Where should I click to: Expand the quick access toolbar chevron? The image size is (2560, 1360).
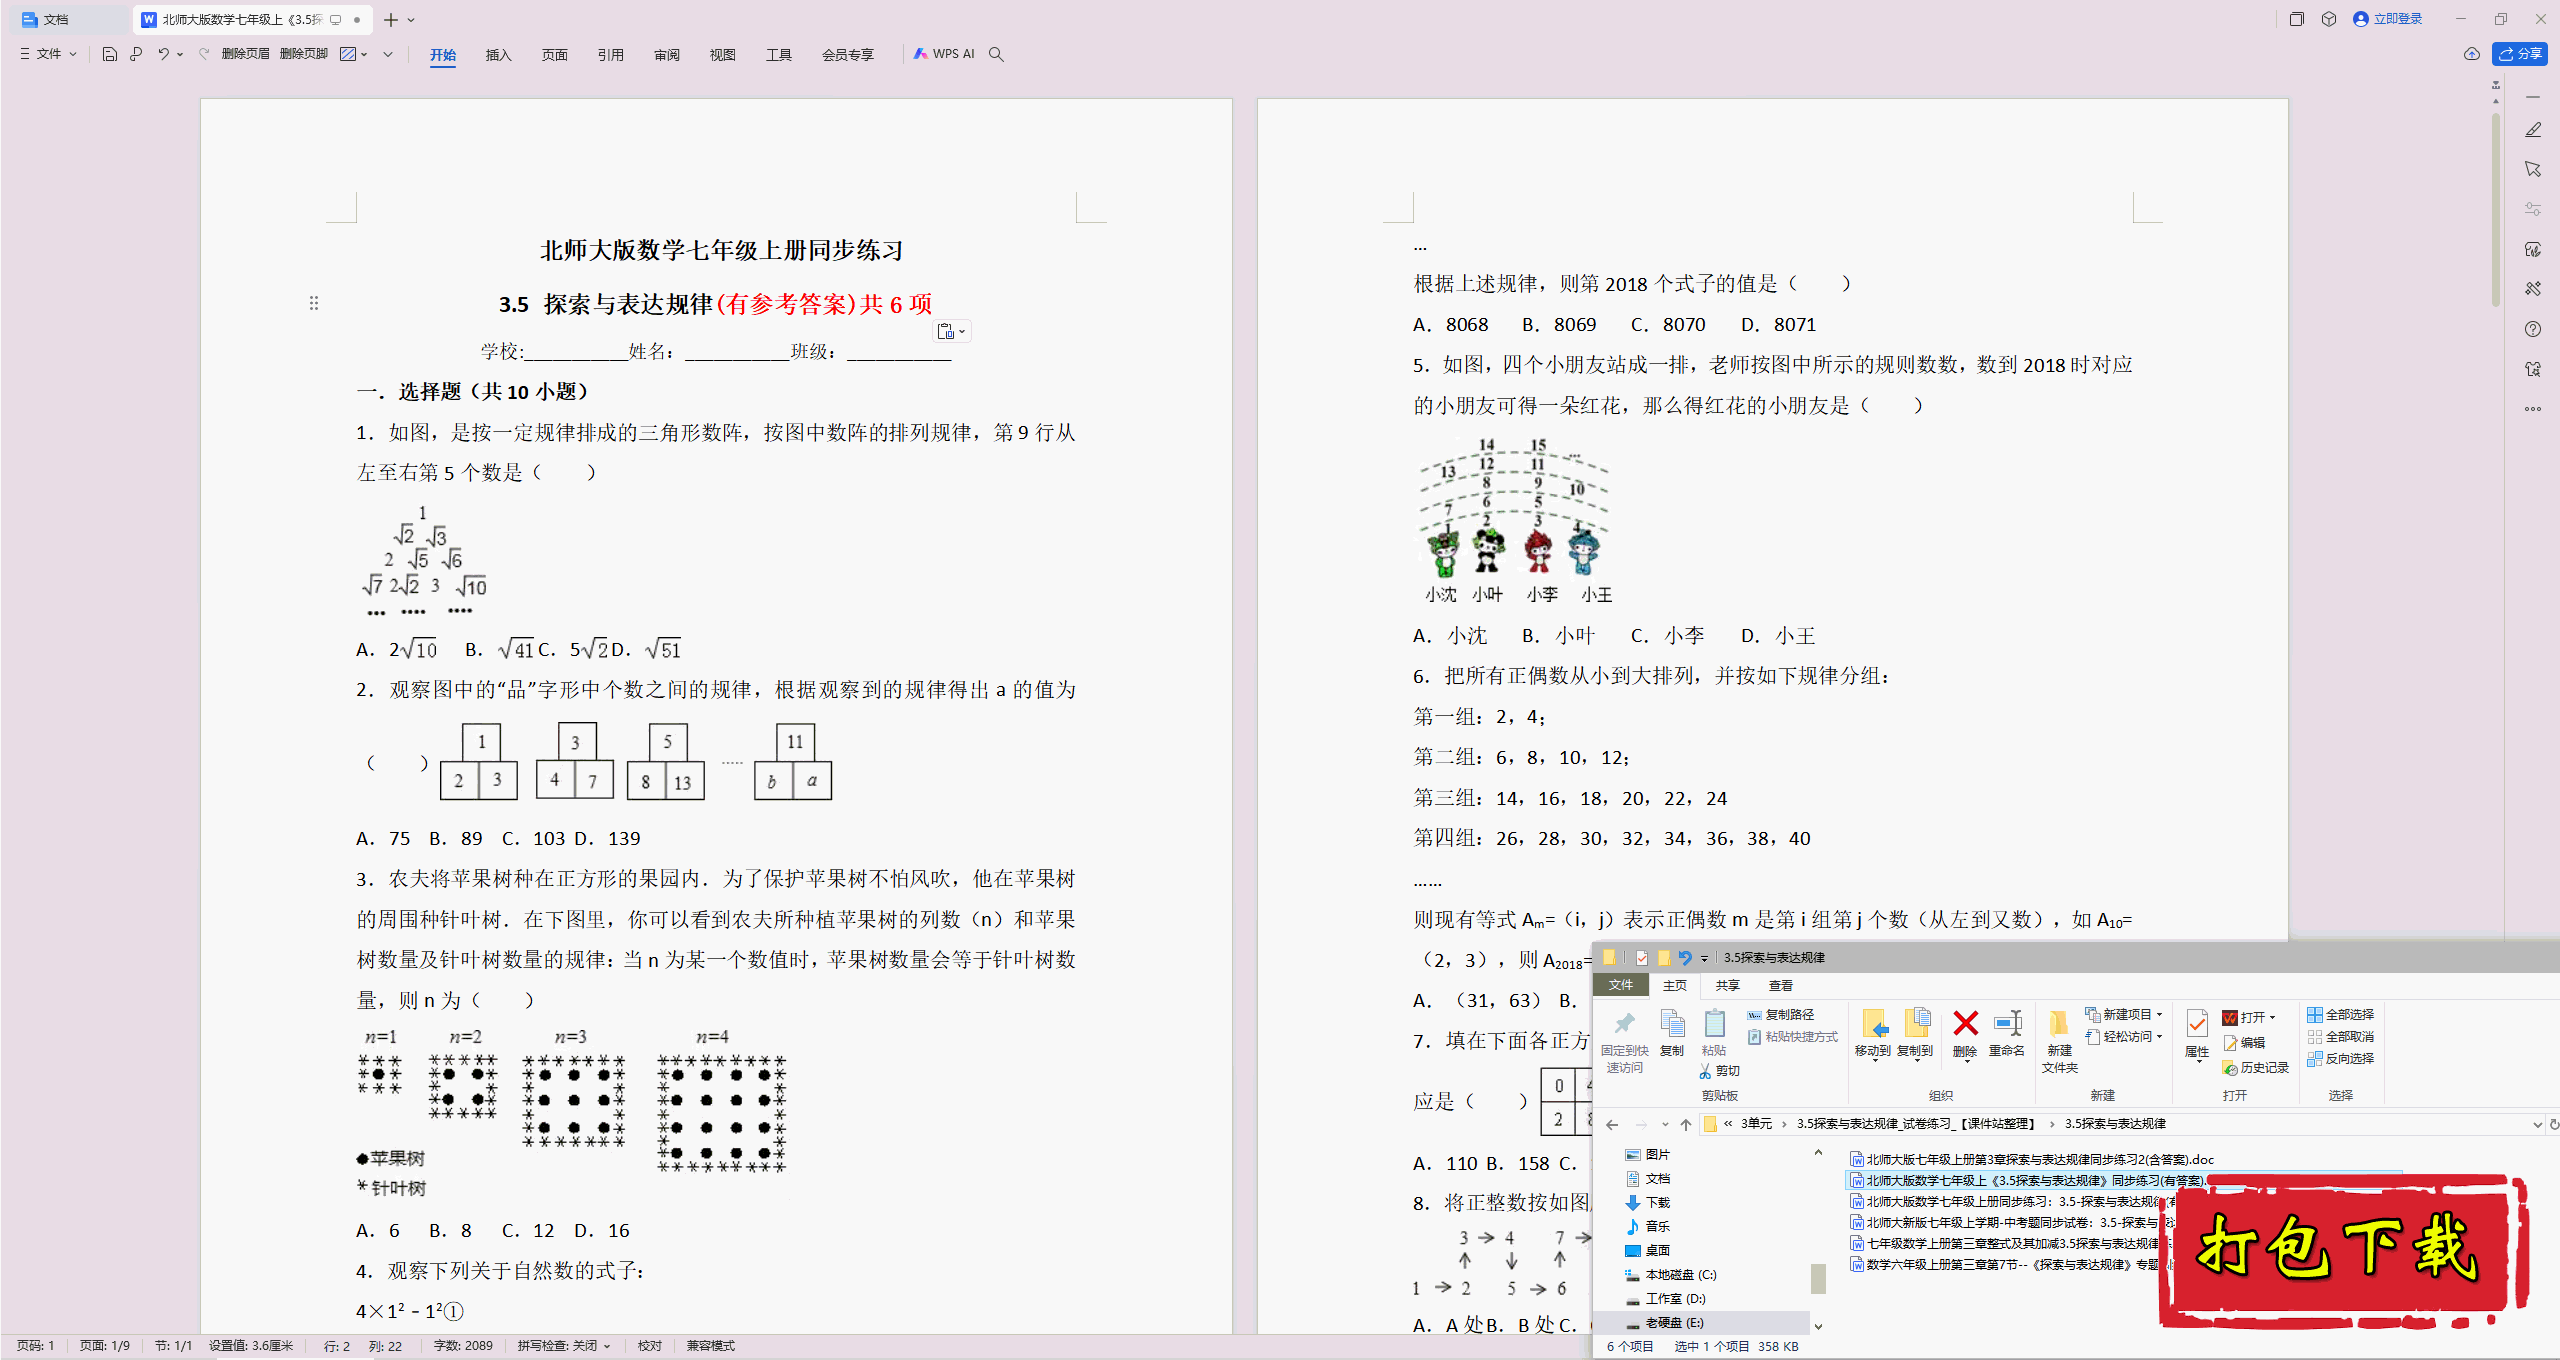pos(388,54)
